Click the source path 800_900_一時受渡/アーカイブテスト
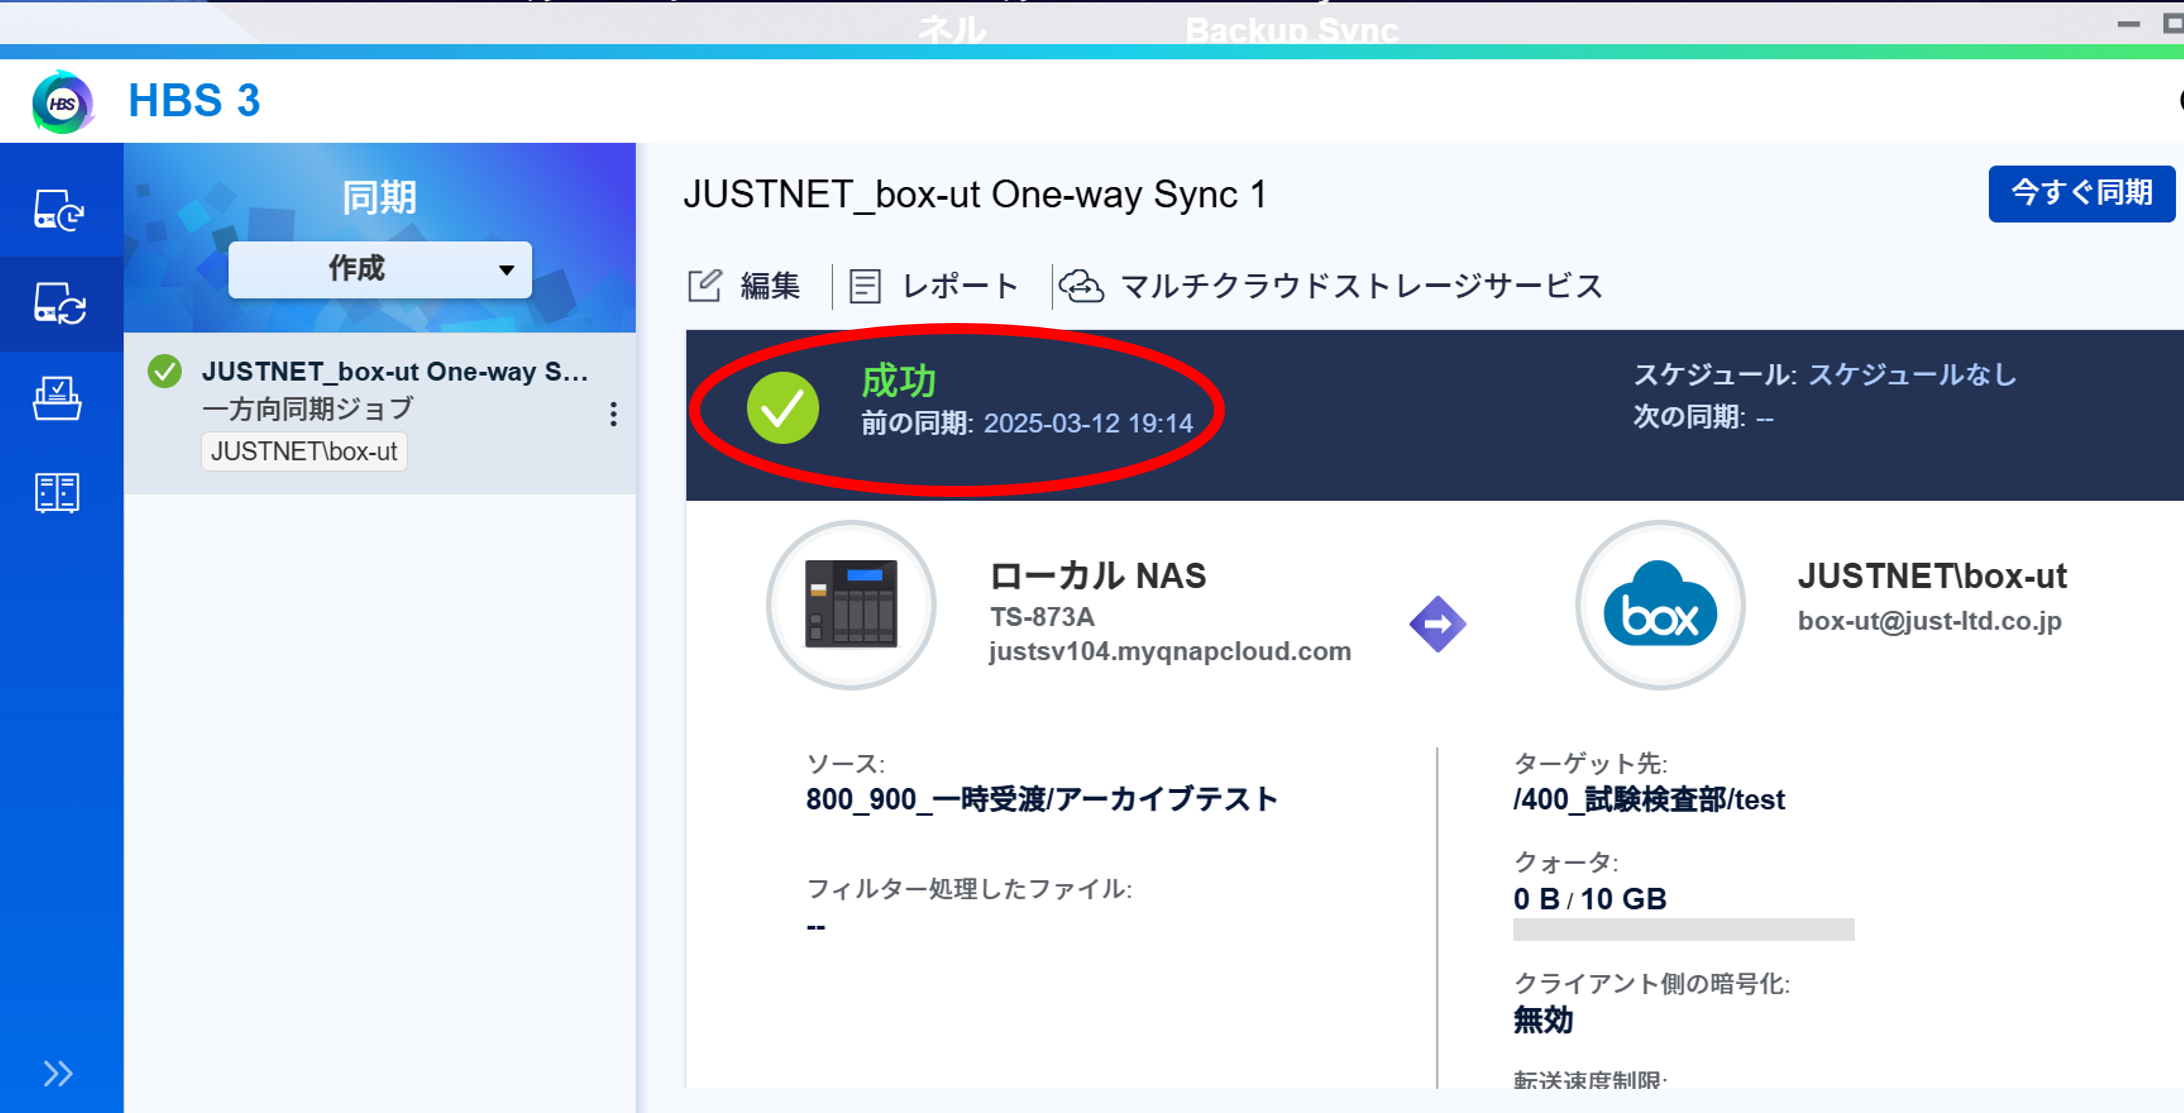 pyautogui.click(x=1042, y=799)
